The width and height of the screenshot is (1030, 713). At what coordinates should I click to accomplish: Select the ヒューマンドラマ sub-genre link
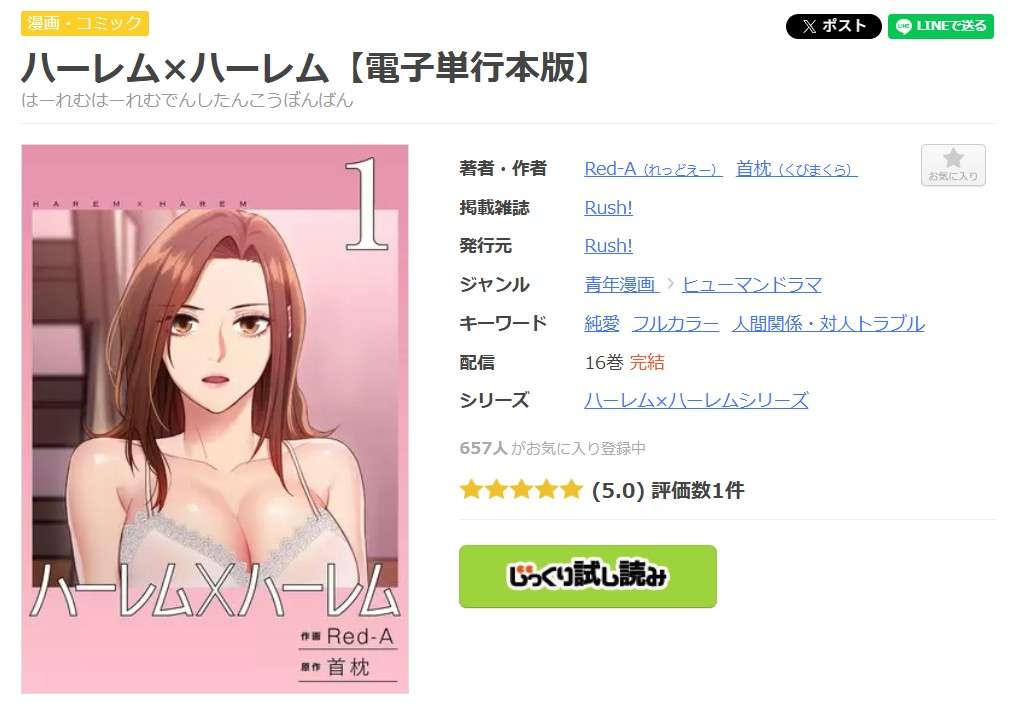tap(751, 285)
